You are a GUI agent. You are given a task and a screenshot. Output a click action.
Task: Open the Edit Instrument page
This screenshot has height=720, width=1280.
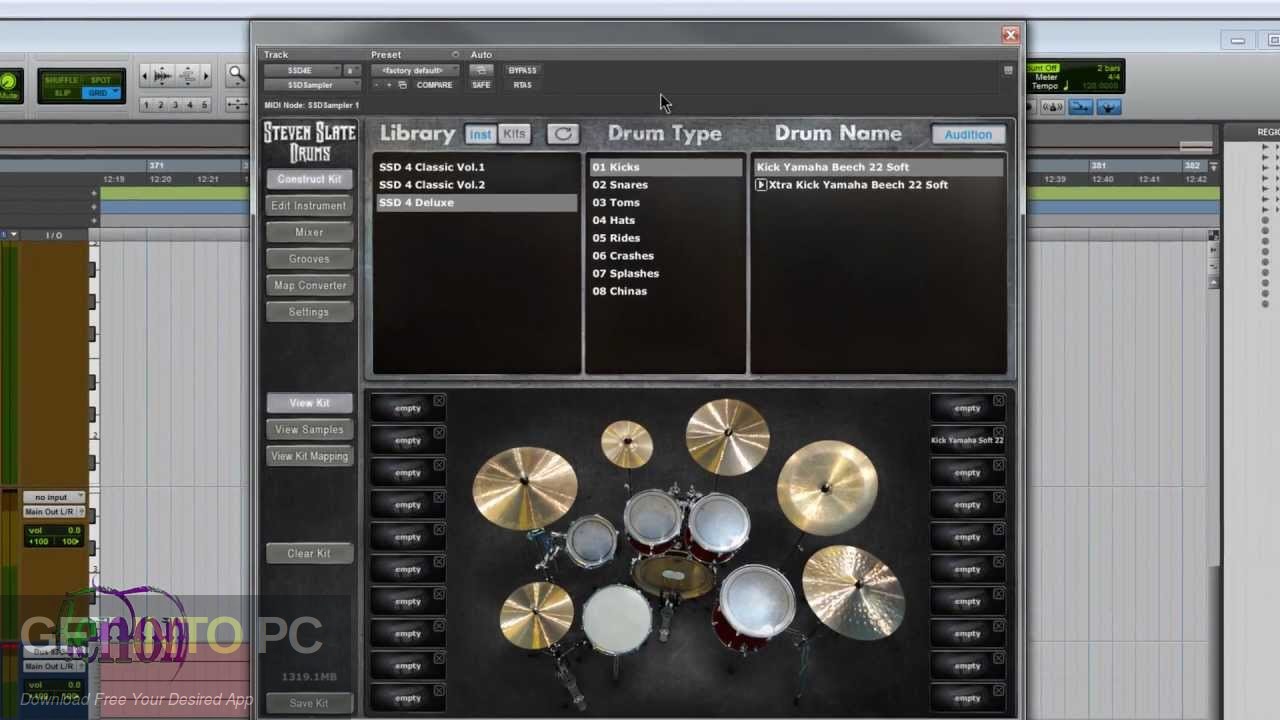pyautogui.click(x=309, y=205)
